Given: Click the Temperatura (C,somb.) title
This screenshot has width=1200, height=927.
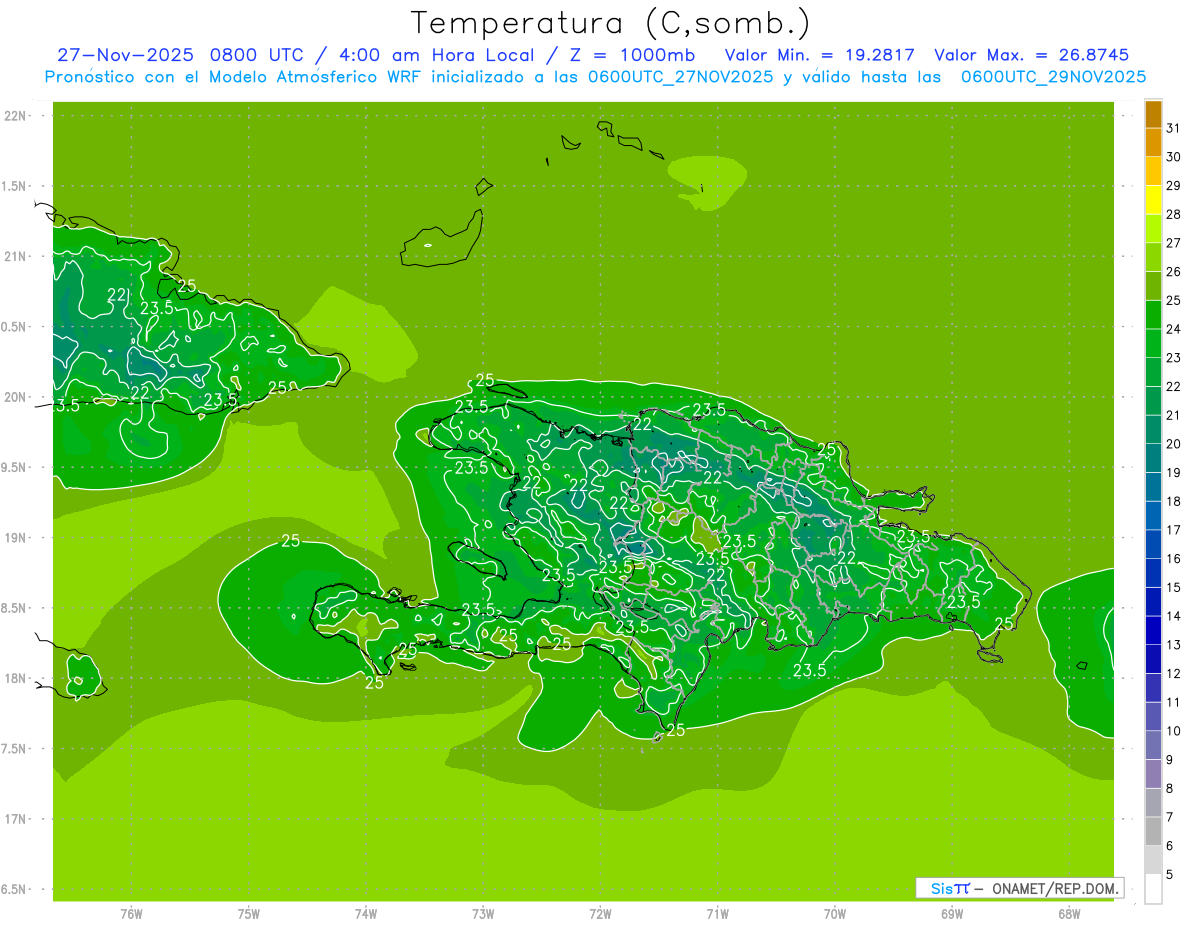Looking at the screenshot, I should [610, 23].
